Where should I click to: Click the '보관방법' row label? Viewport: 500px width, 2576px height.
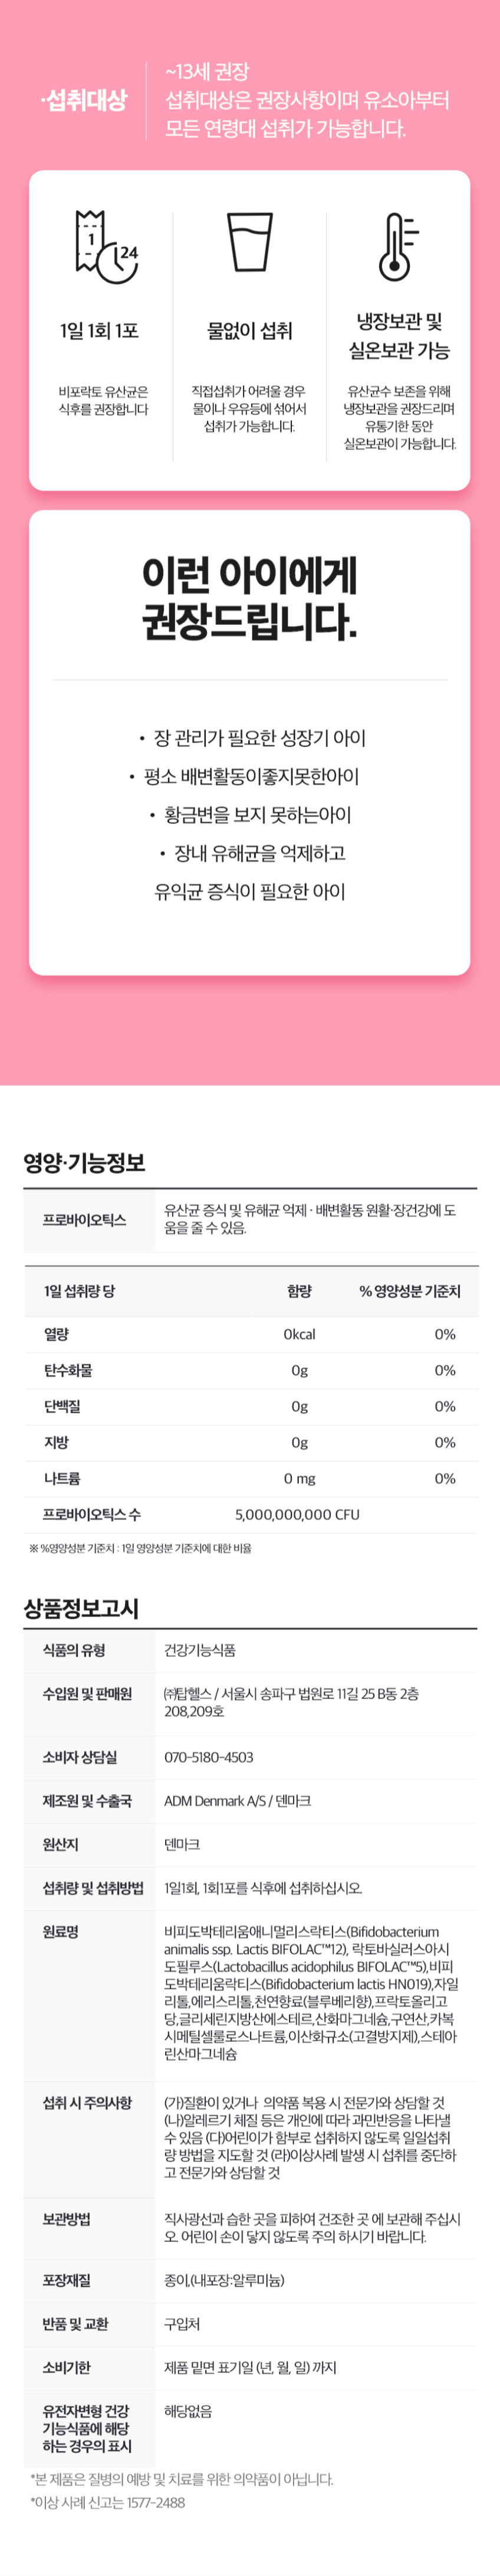pos(66,2219)
